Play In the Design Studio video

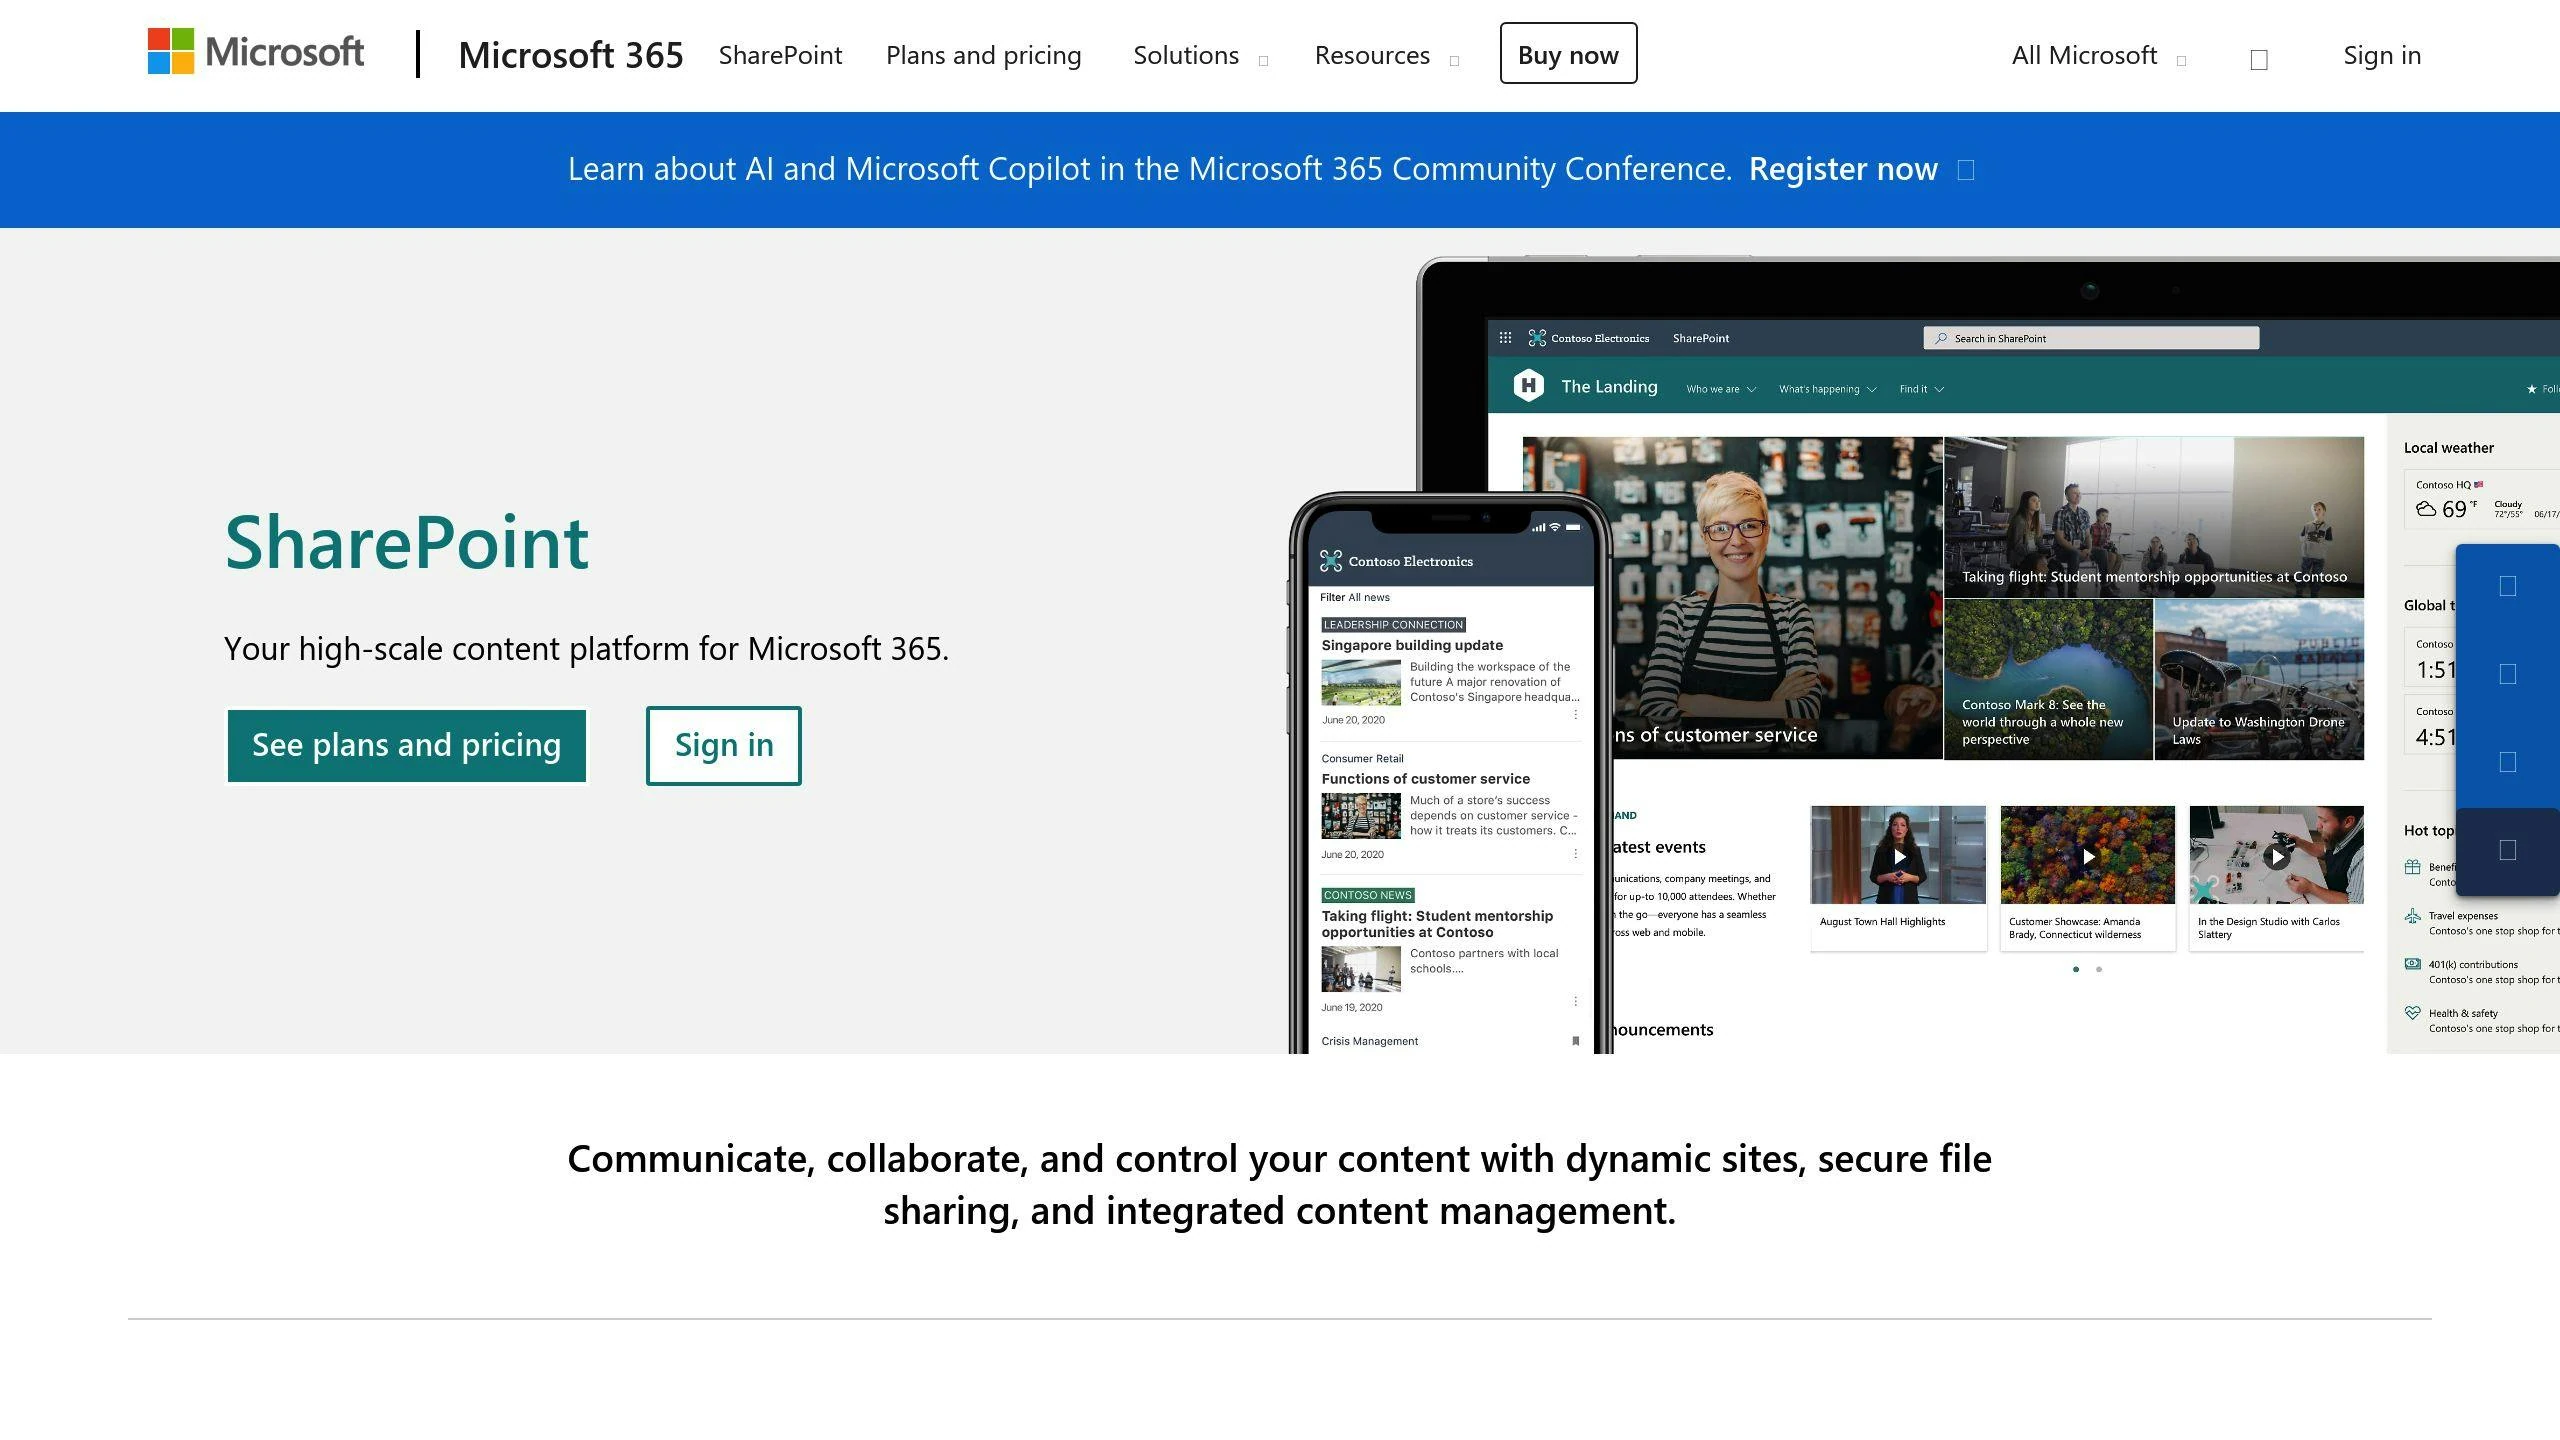pos(2276,856)
